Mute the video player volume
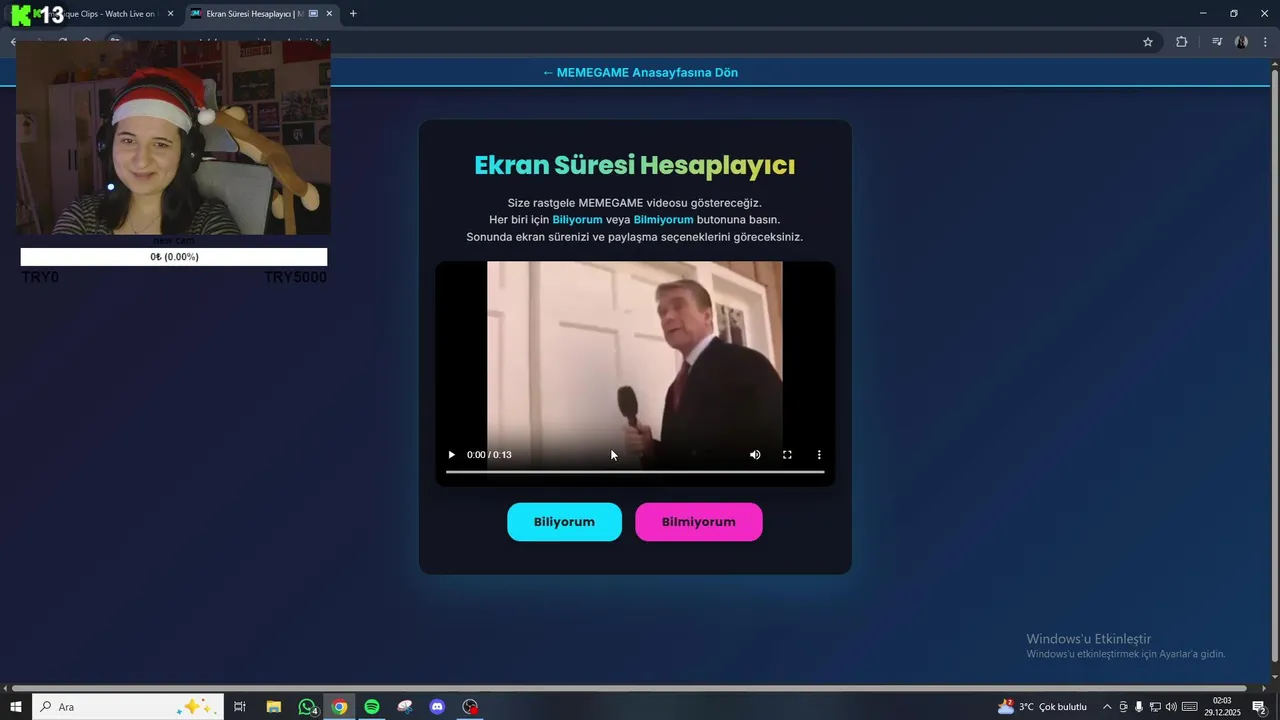Image resolution: width=1280 pixels, height=720 pixels. click(755, 455)
